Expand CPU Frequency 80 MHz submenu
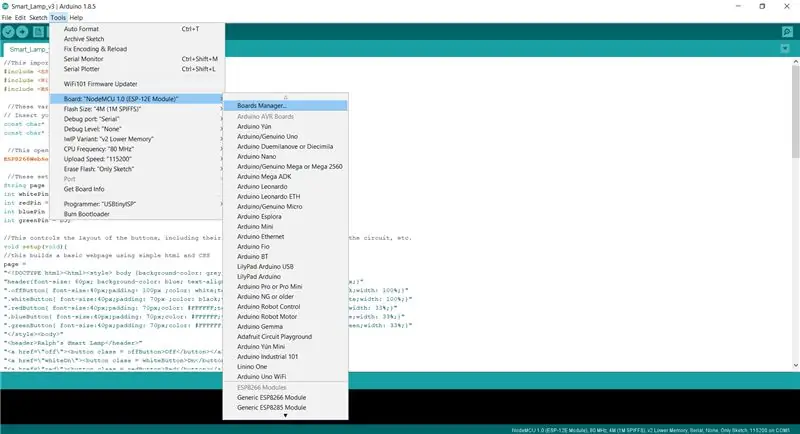This screenshot has height=434, width=800. (x=137, y=149)
